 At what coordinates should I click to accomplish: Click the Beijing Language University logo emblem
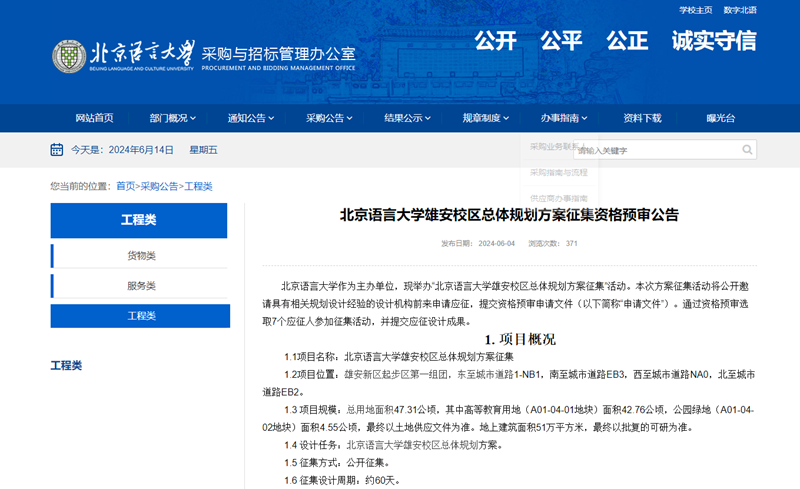(x=68, y=56)
